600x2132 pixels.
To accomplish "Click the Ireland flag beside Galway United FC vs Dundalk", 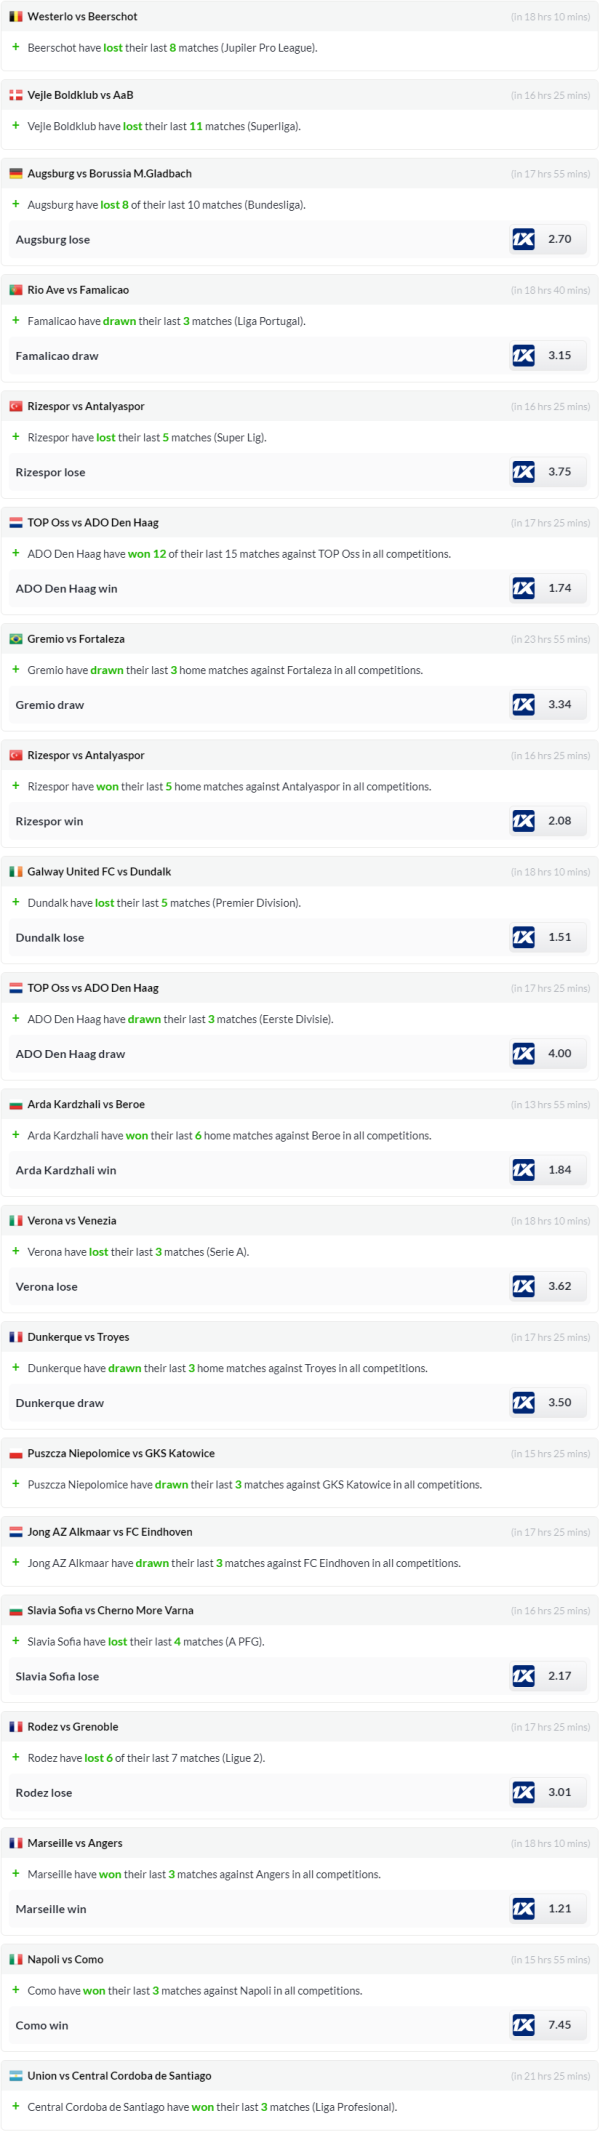I will click(16, 872).
